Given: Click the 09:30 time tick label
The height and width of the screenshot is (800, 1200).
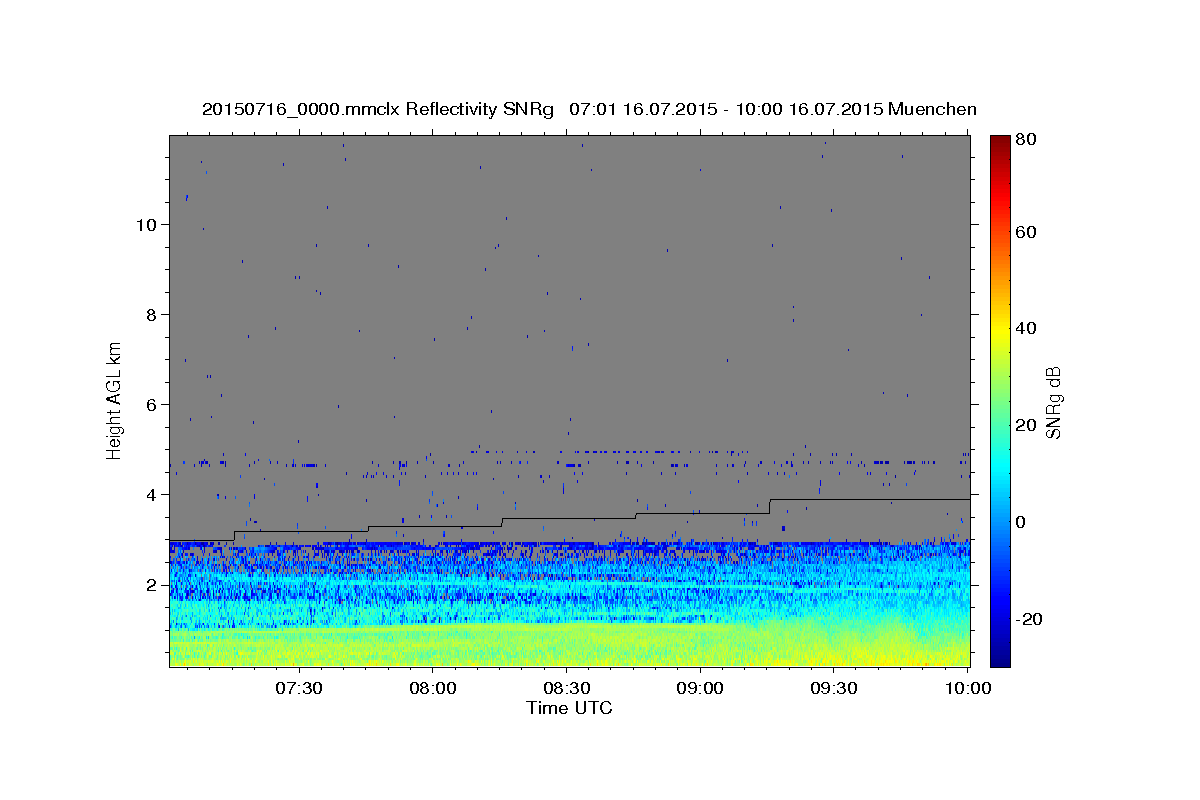Looking at the screenshot, I should [x=833, y=689].
